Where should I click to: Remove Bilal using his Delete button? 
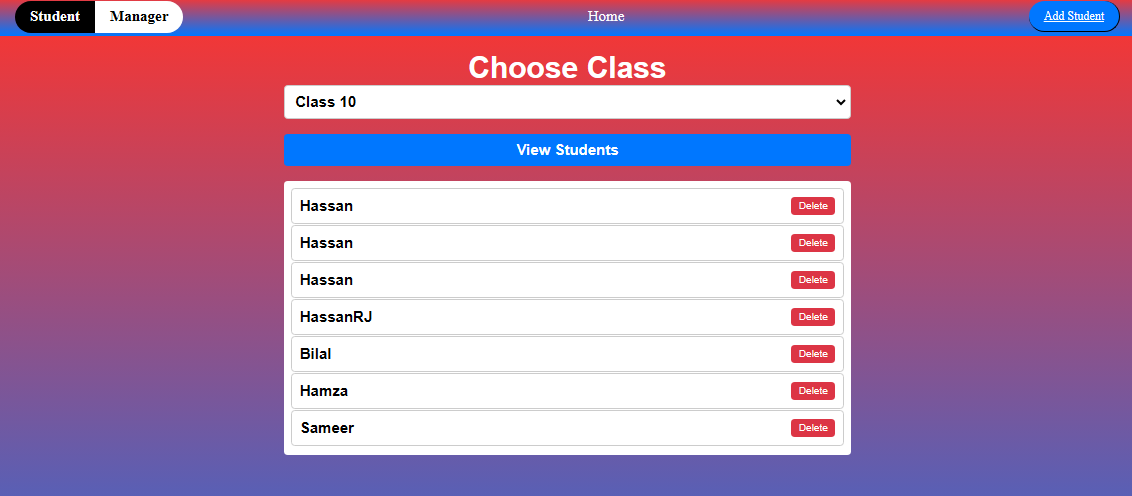(813, 354)
